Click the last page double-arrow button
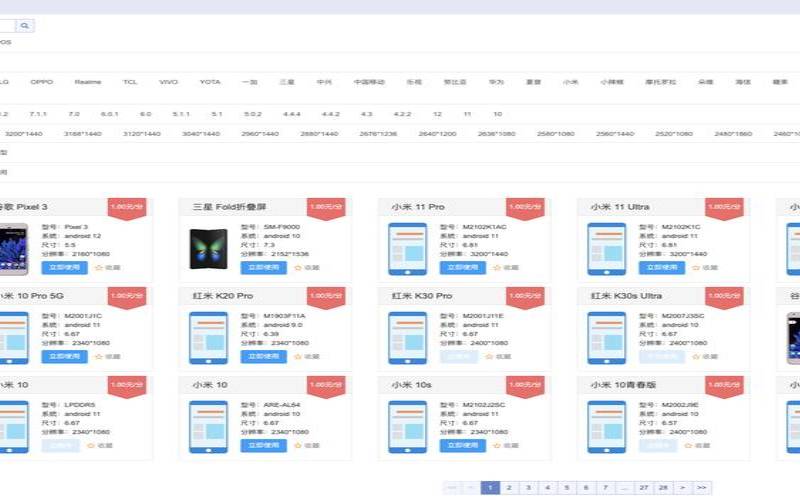Image resolution: width=800 pixels, height=500 pixels. coord(702,488)
